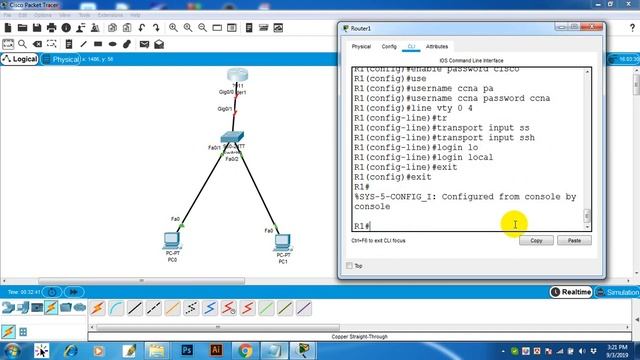The image size is (640, 360).
Task: Save the project with the floppy icon
Action: (x=37, y=28)
